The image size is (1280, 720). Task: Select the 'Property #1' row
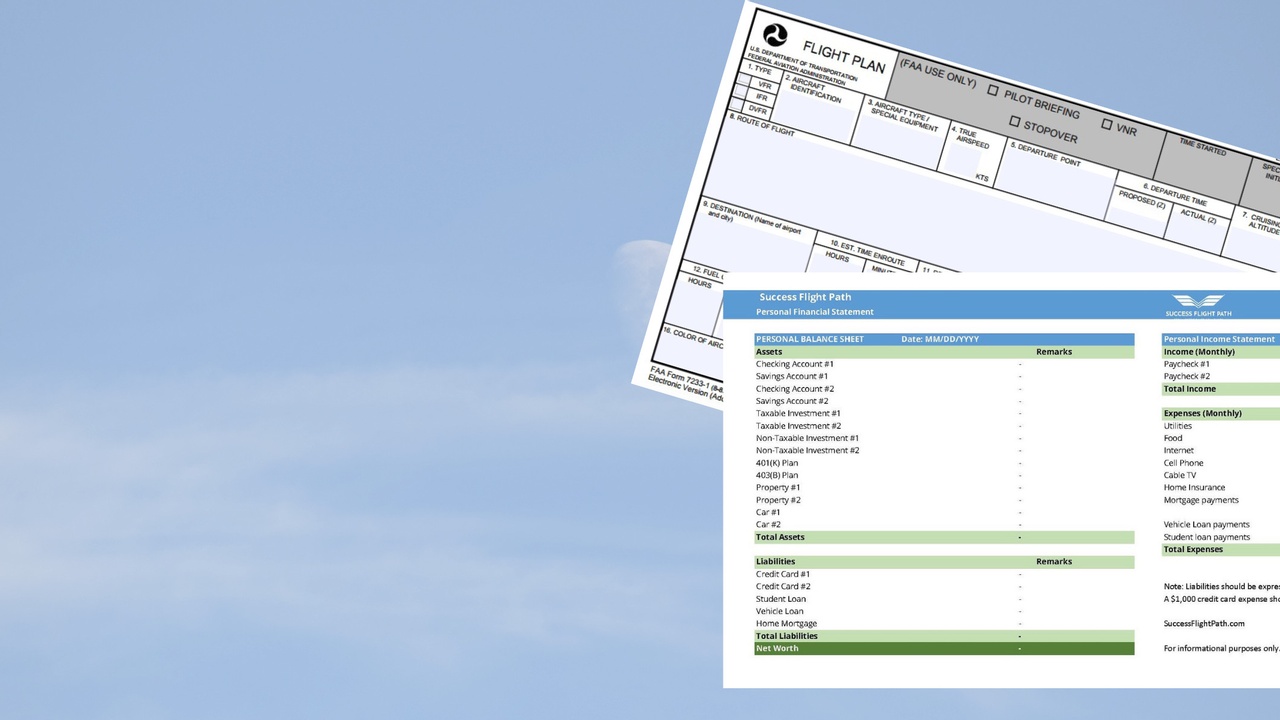click(x=944, y=487)
